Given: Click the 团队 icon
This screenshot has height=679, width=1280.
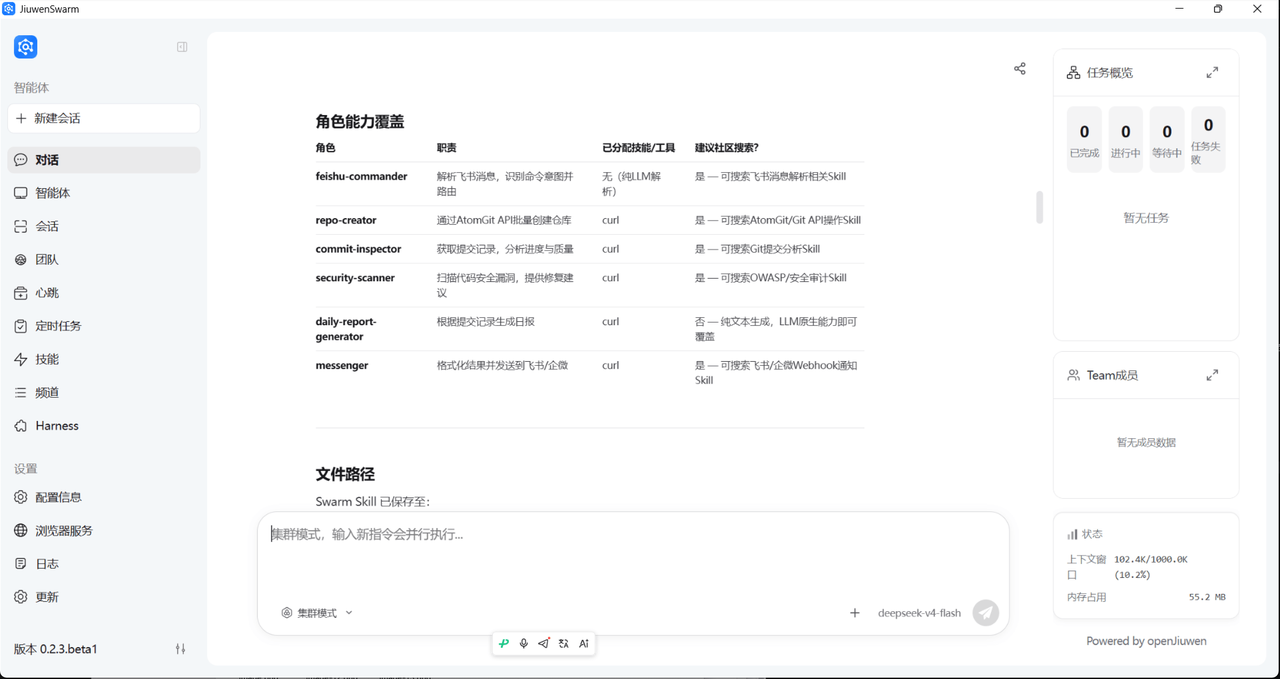Looking at the screenshot, I should point(21,259).
